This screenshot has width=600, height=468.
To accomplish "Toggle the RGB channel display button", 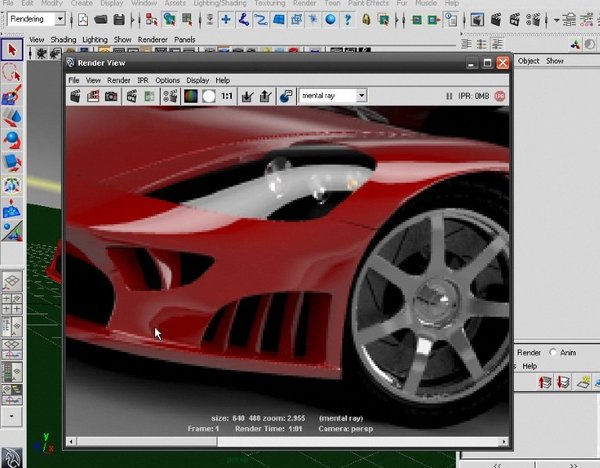I will 190,96.
